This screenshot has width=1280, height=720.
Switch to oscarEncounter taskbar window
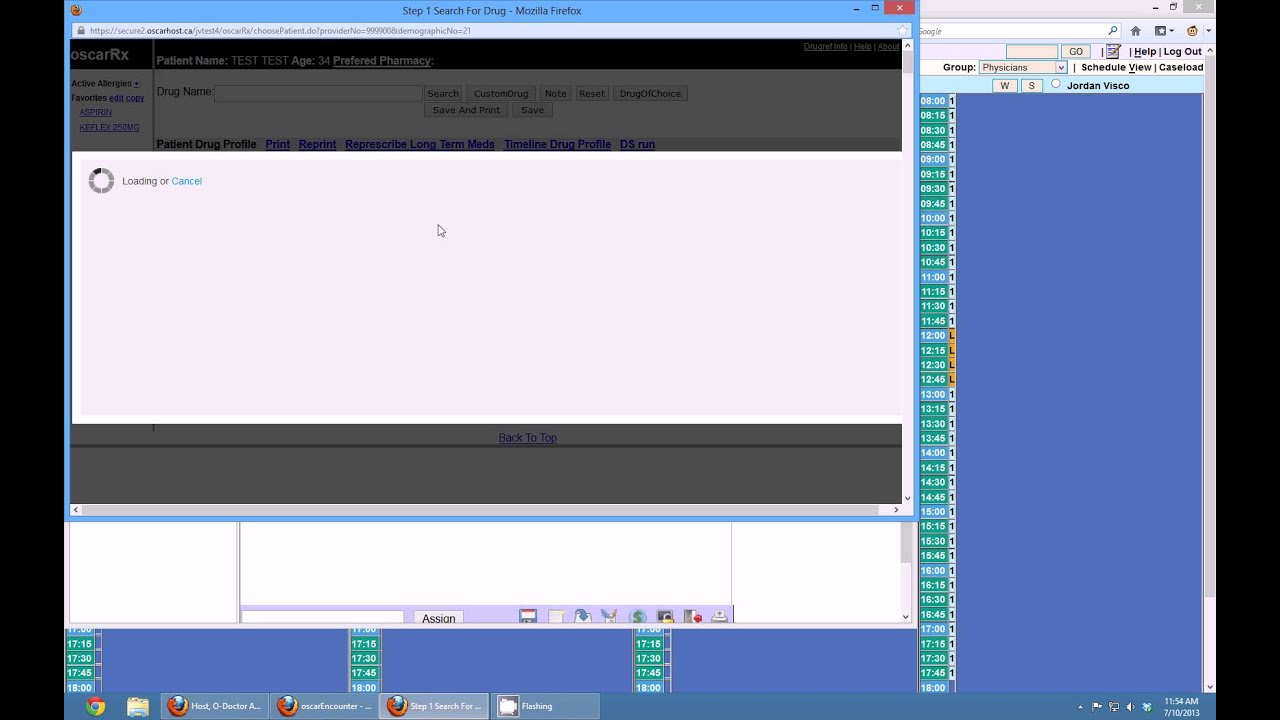tap(324, 706)
